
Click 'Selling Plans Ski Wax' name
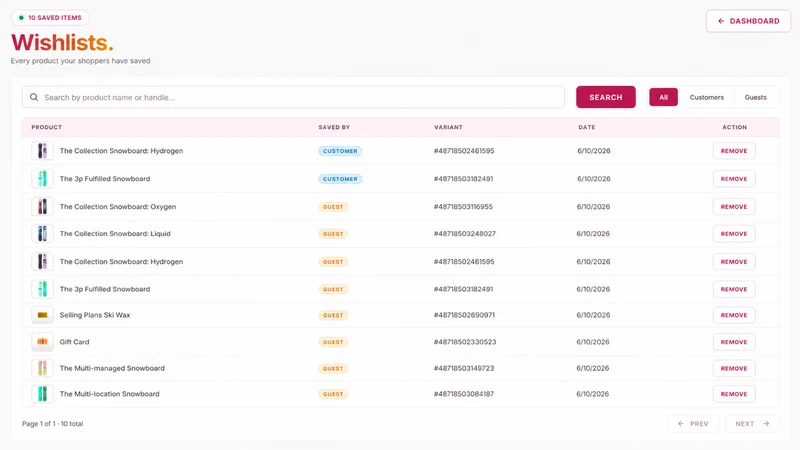tap(95, 315)
